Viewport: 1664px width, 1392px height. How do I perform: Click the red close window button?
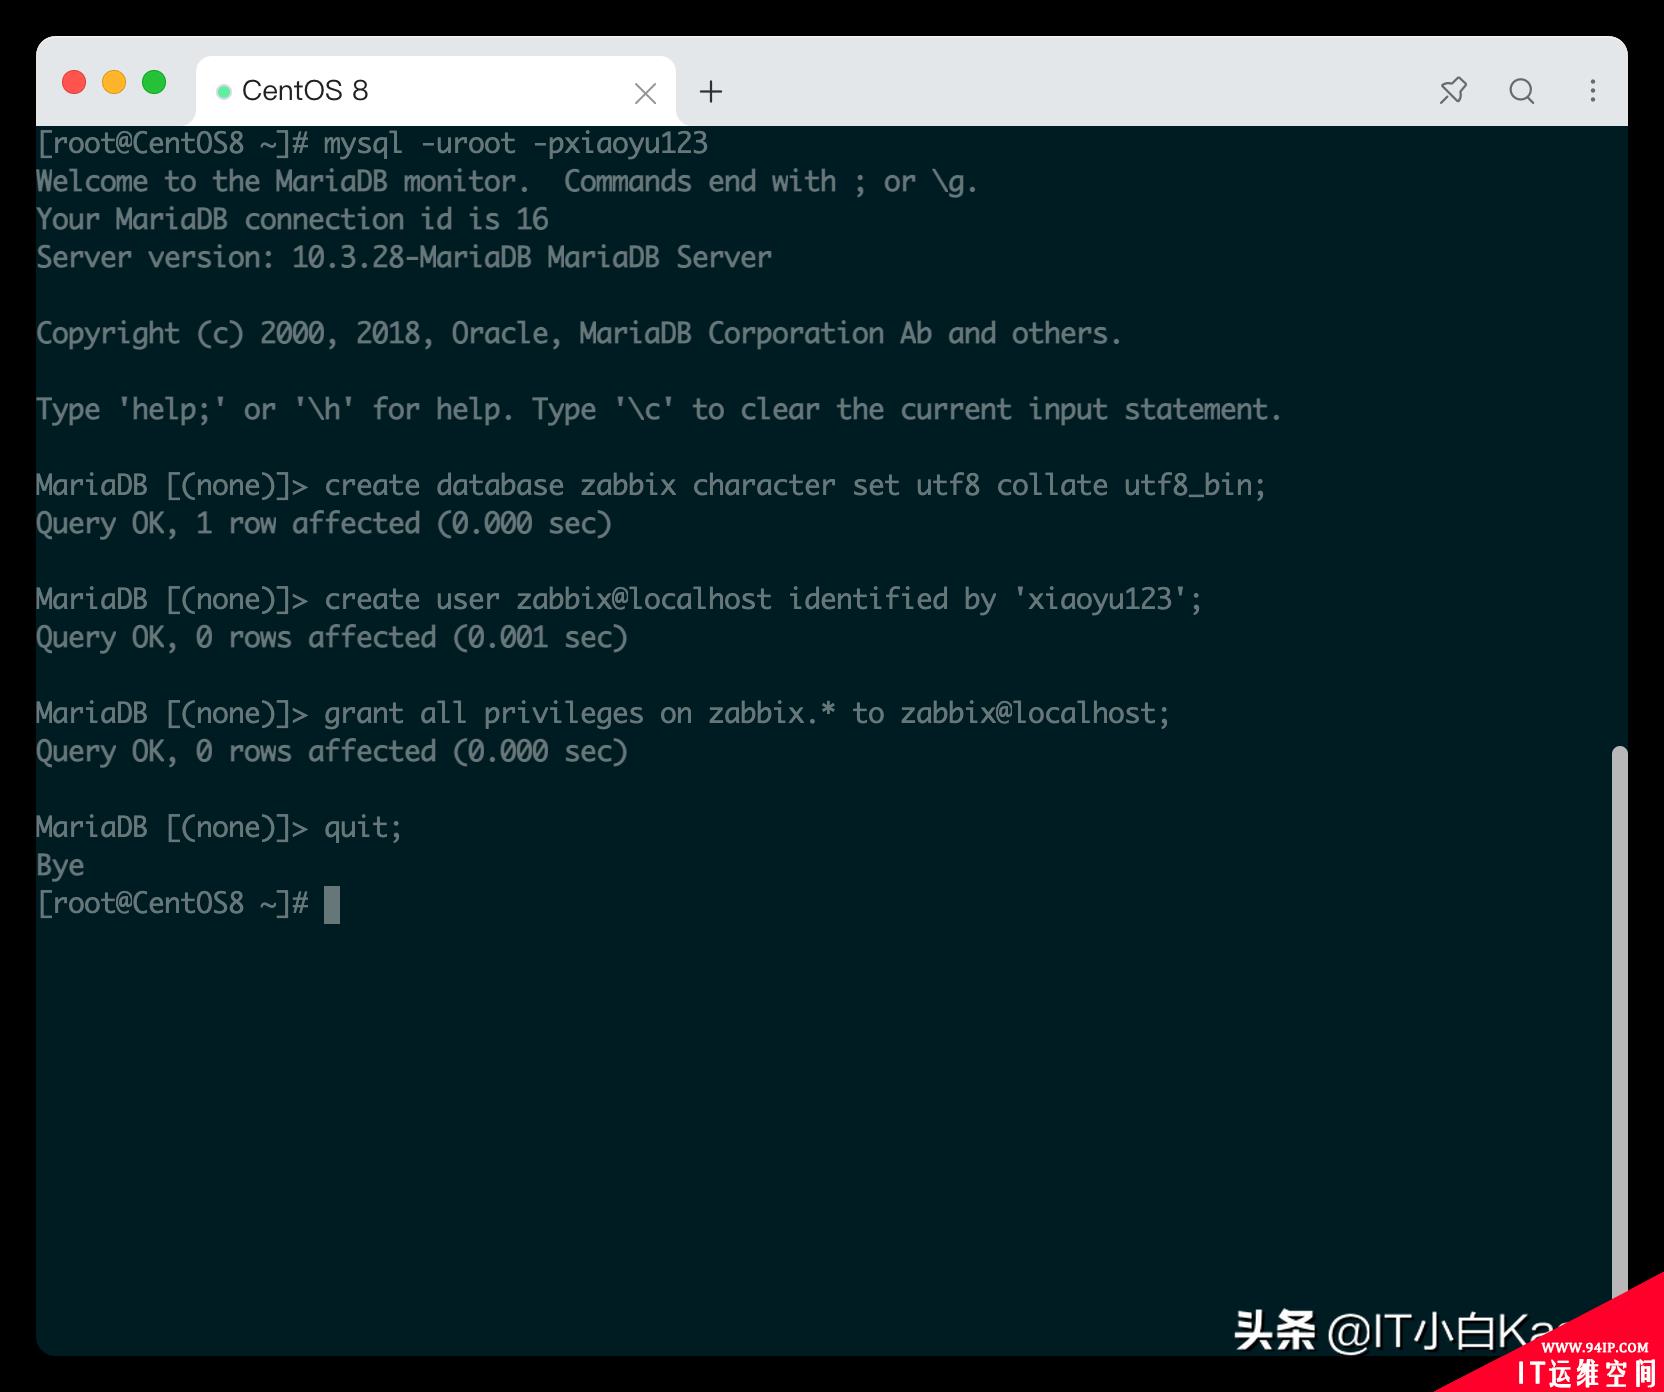tap(74, 82)
